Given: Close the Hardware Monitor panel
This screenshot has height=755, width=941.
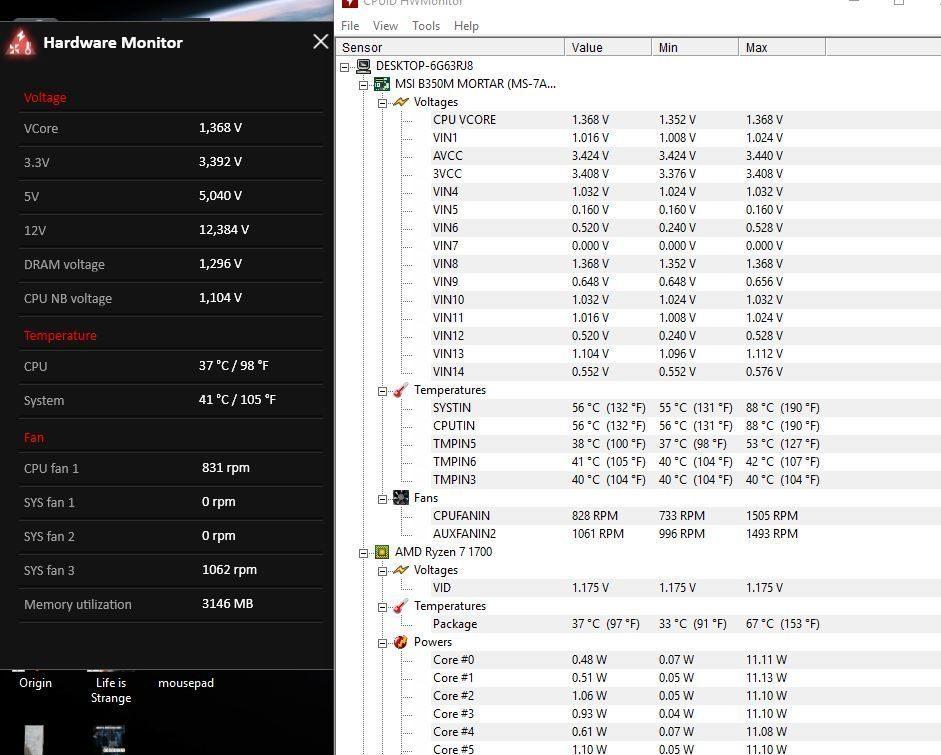Looking at the screenshot, I should 320,41.
